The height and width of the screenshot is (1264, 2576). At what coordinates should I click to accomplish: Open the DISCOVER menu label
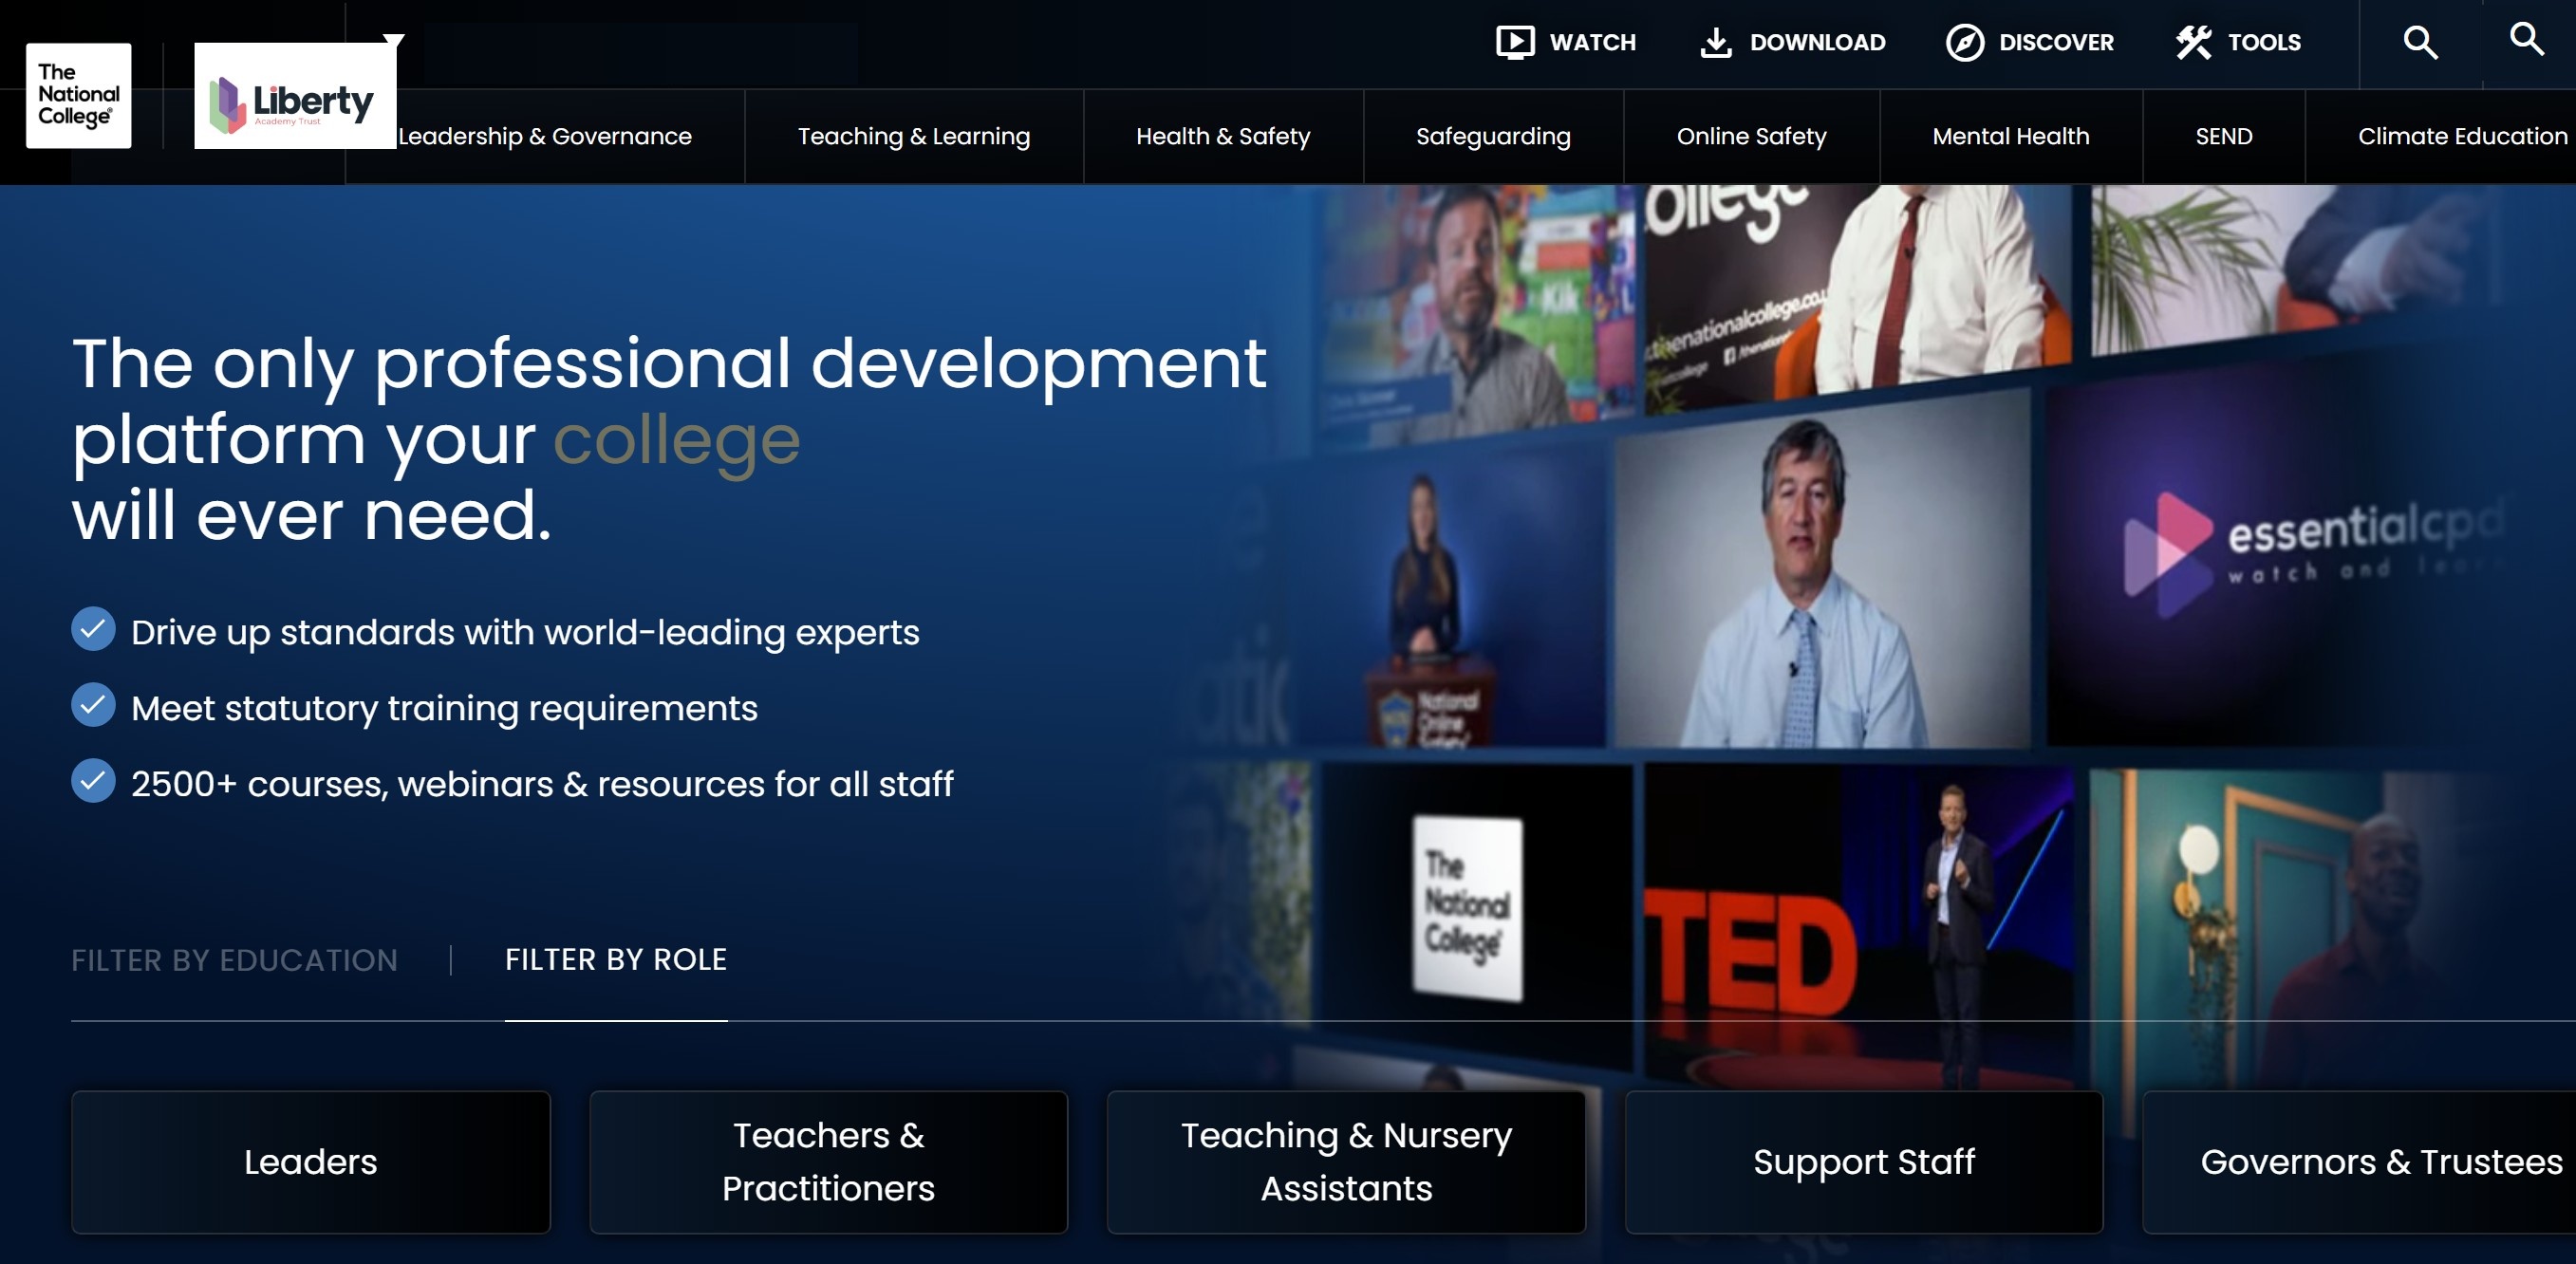pyautogui.click(x=2056, y=42)
